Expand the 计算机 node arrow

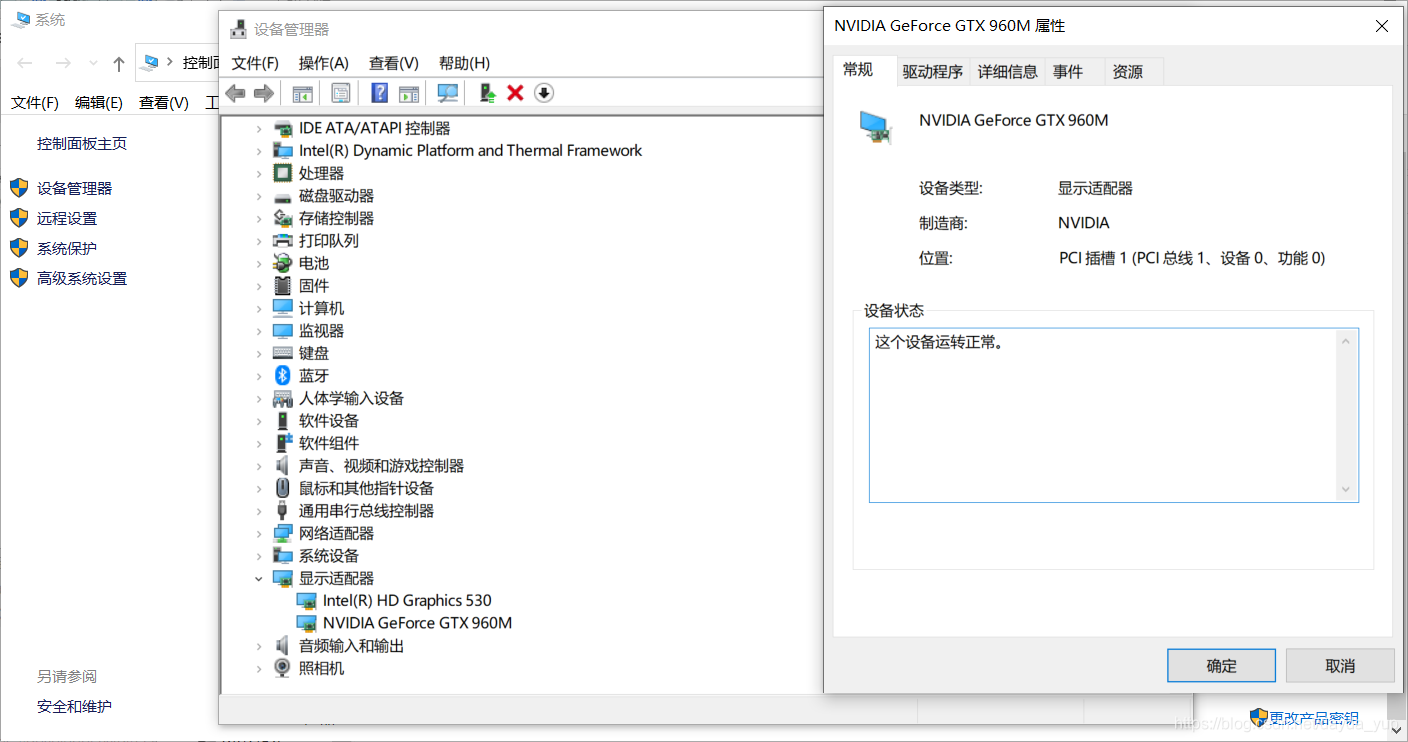[x=259, y=308]
